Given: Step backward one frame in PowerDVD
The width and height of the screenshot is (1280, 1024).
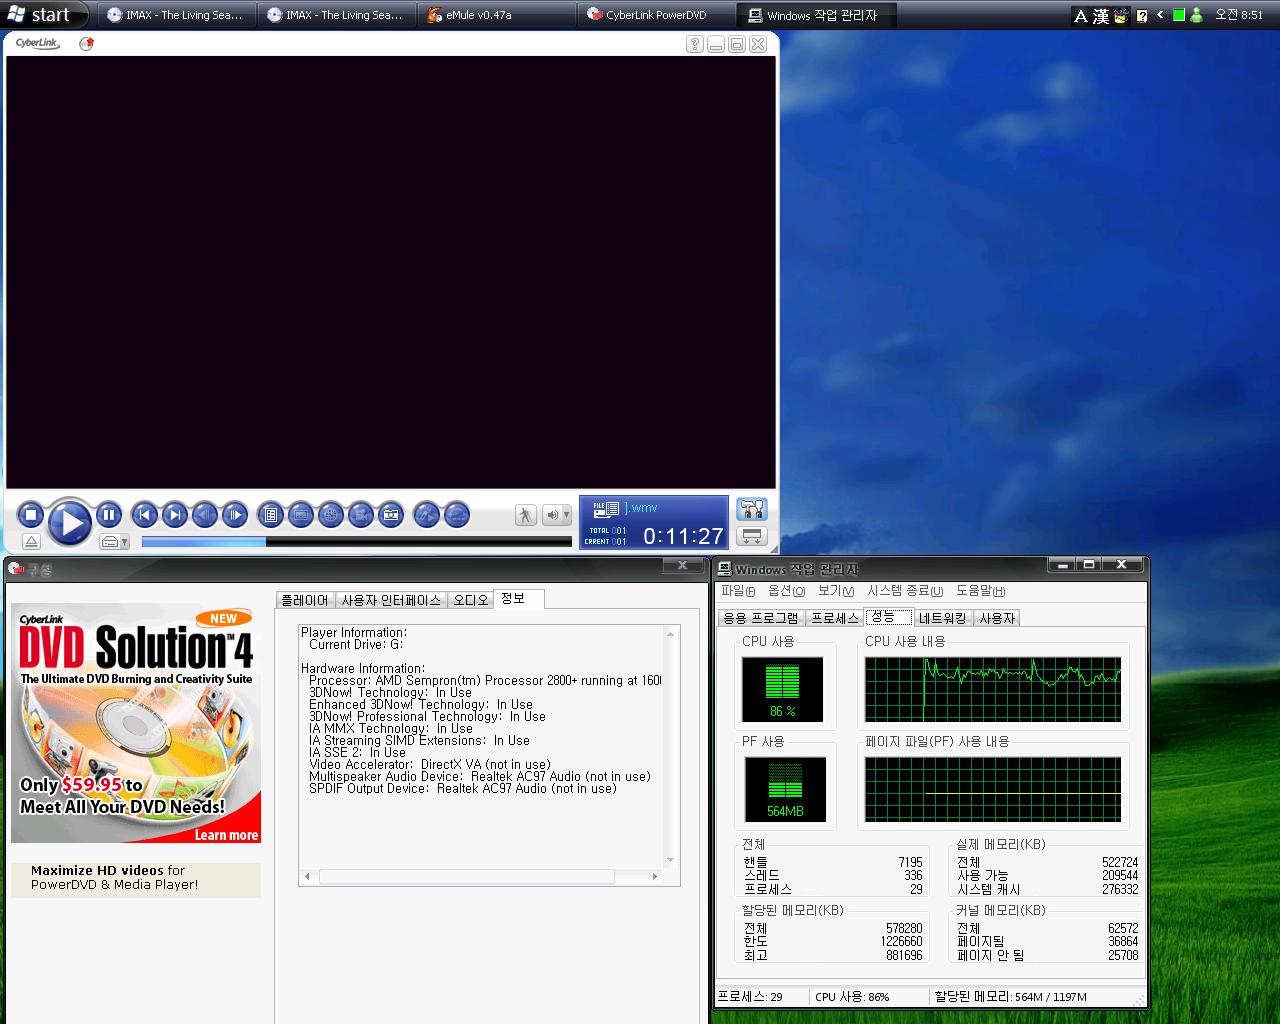Looking at the screenshot, I should [x=205, y=515].
